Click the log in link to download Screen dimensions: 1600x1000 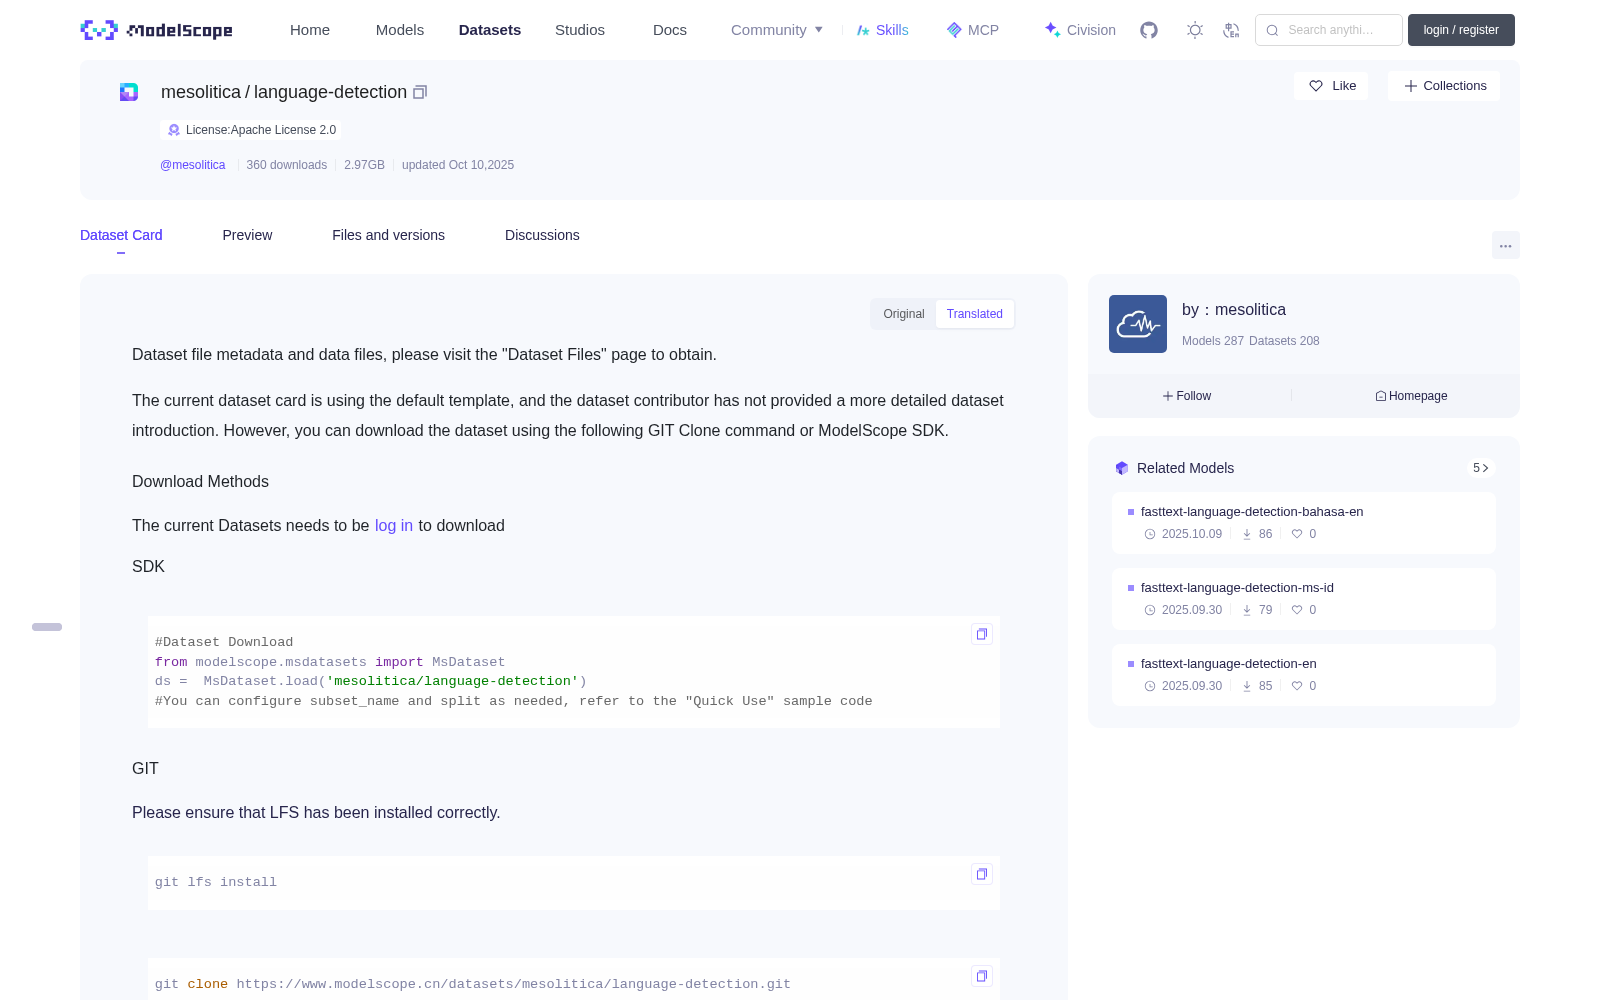(x=394, y=526)
